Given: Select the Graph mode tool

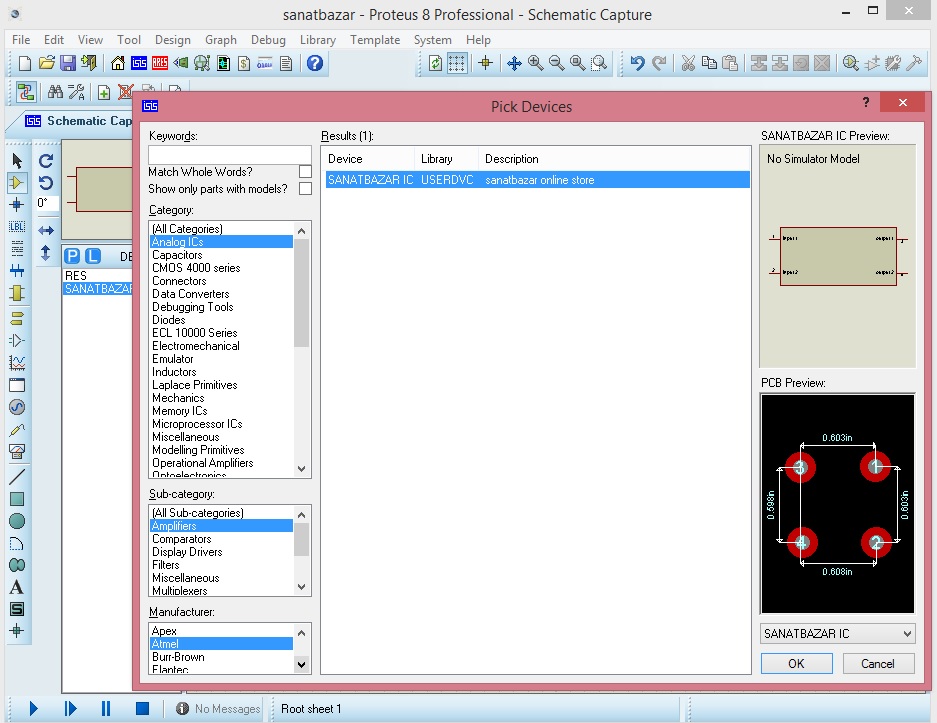Looking at the screenshot, I should pyautogui.click(x=17, y=363).
